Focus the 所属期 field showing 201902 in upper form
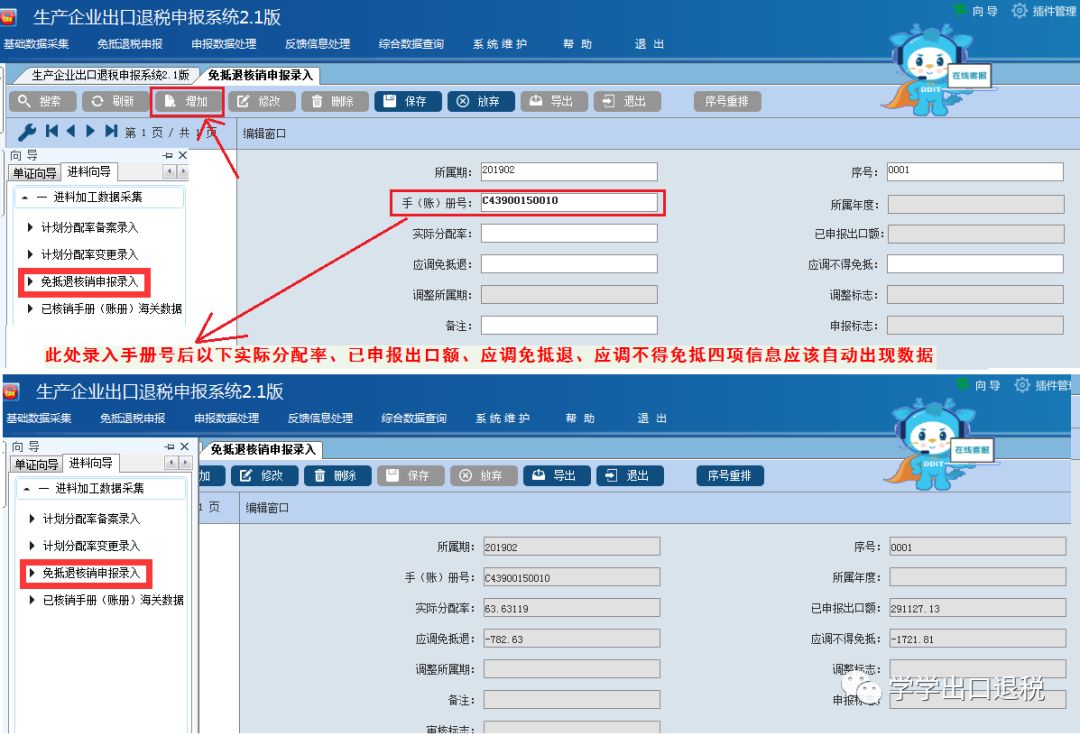 pyautogui.click(x=569, y=171)
